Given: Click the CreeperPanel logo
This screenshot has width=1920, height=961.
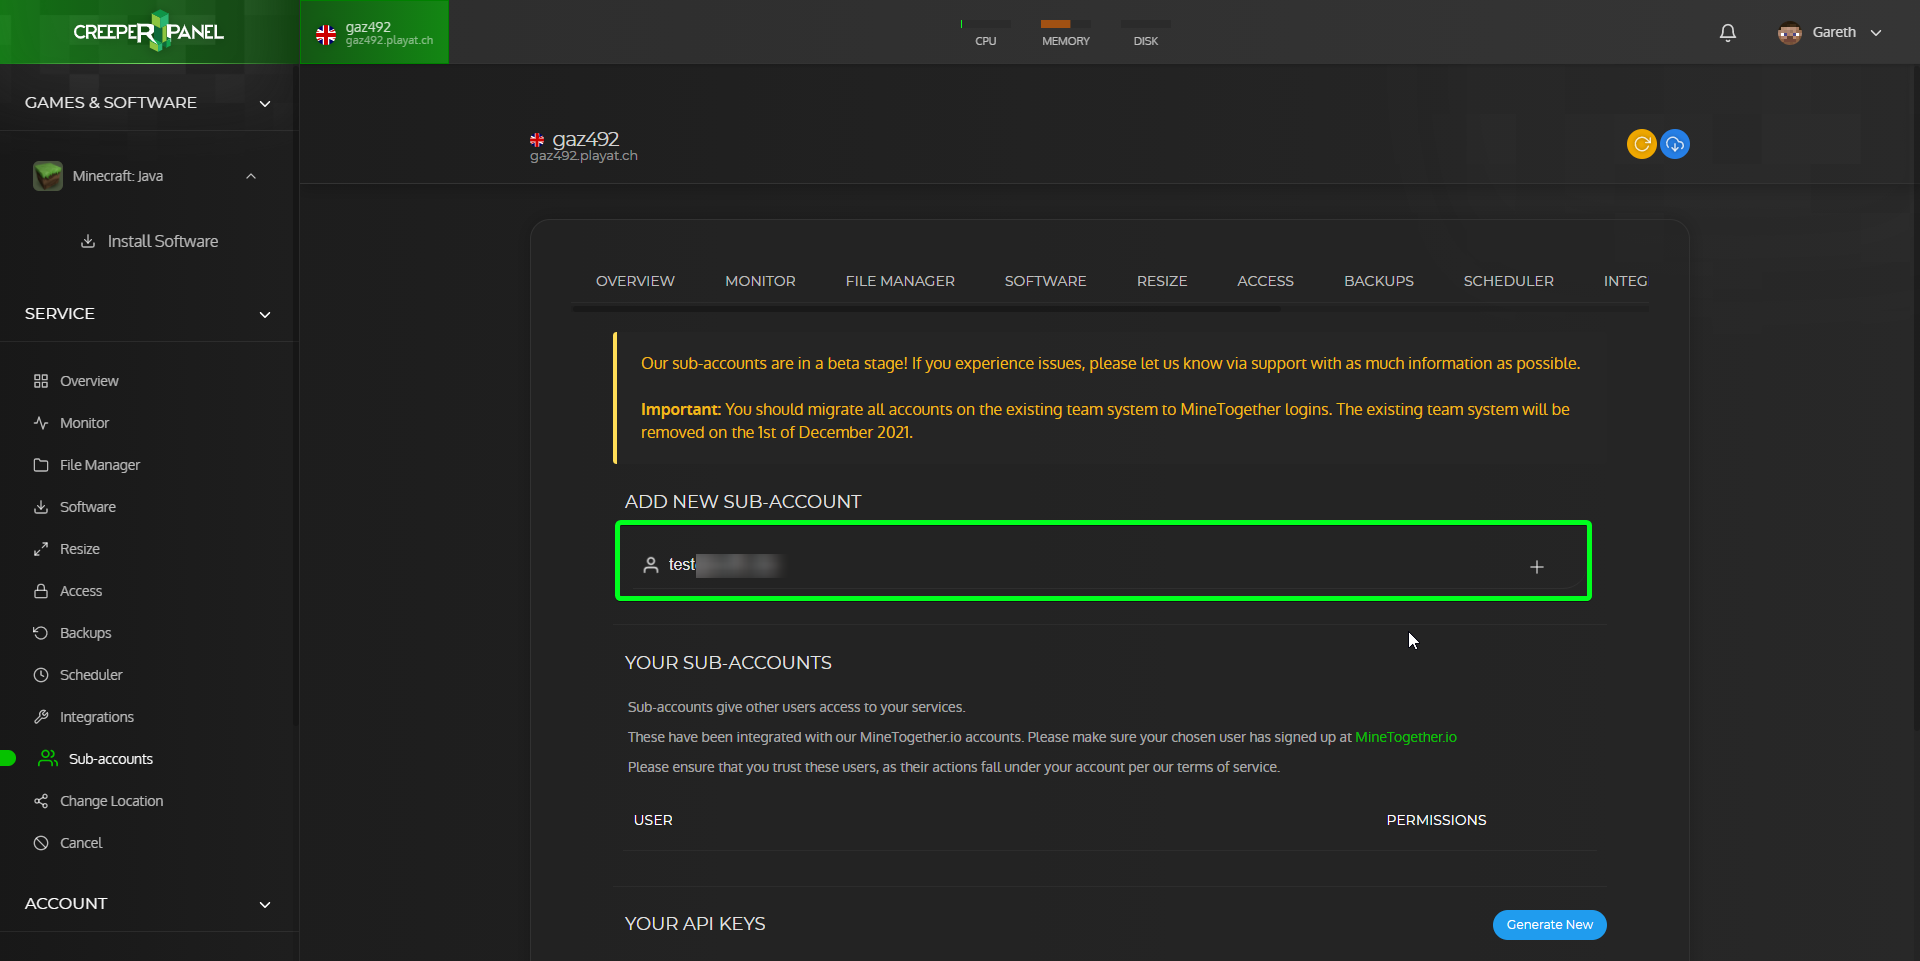Looking at the screenshot, I should pyautogui.click(x=148, y=32).
